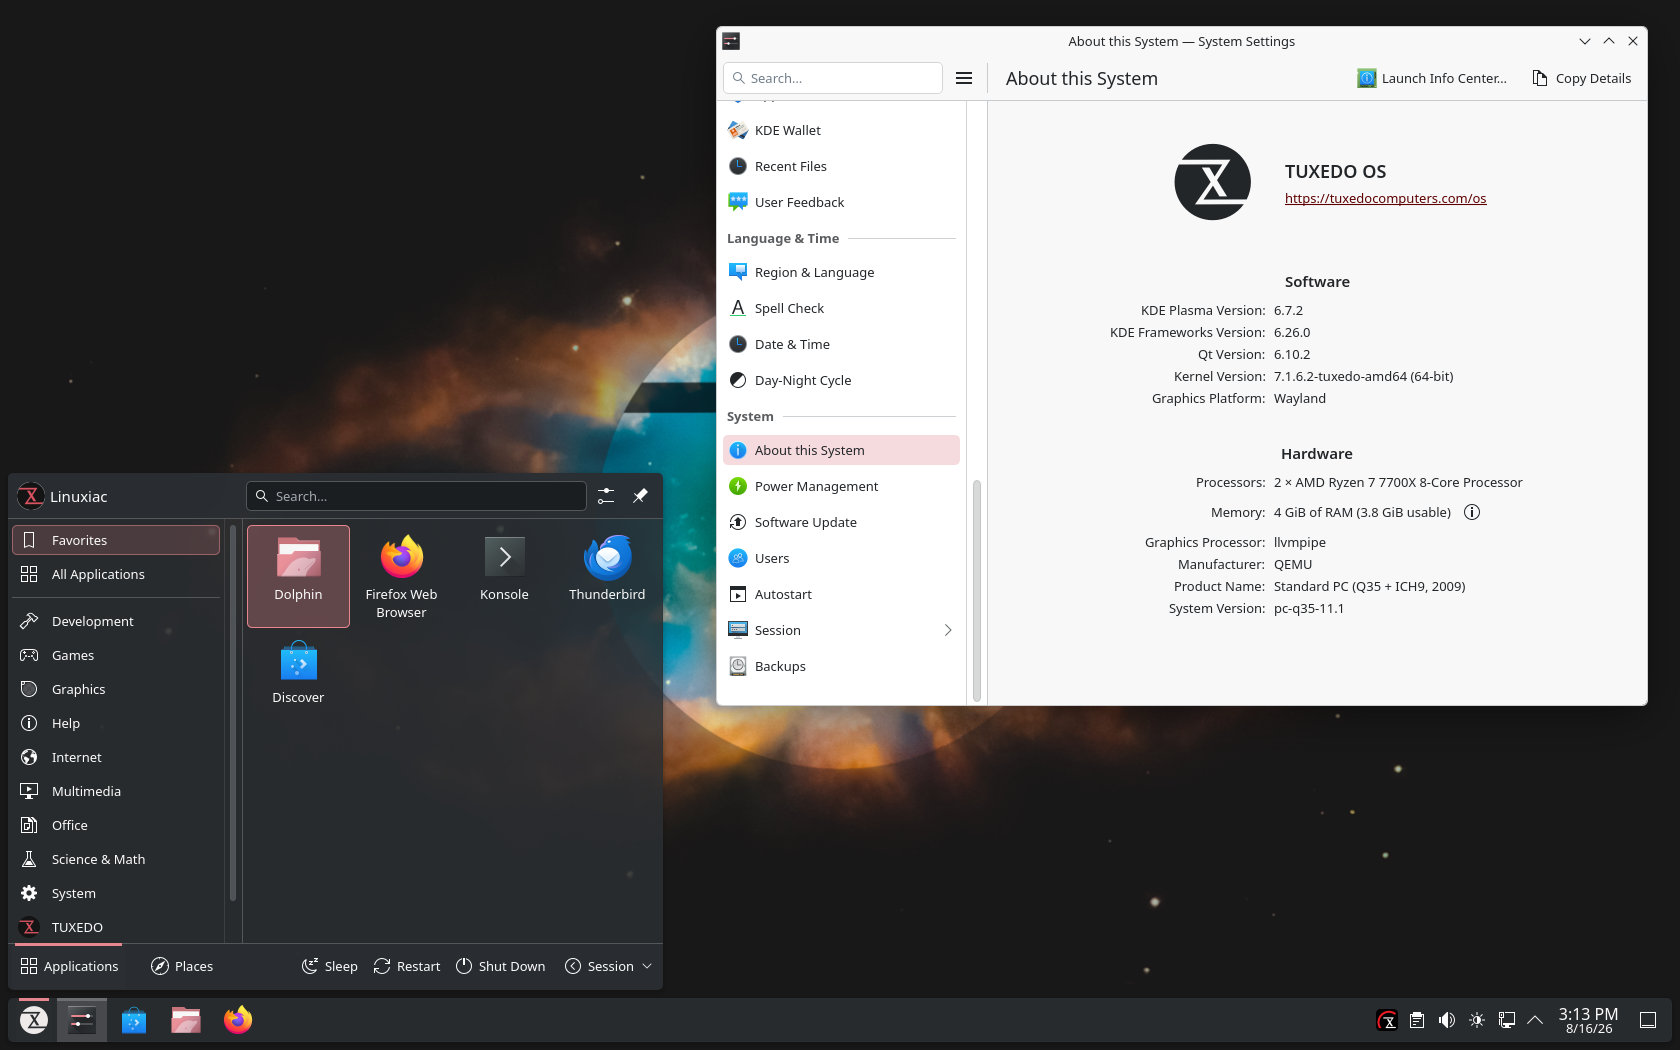This screenshot has width=1680, height=1050.
Task: Click the Linuxiac user avatar
Action: (x=31, y=496)
